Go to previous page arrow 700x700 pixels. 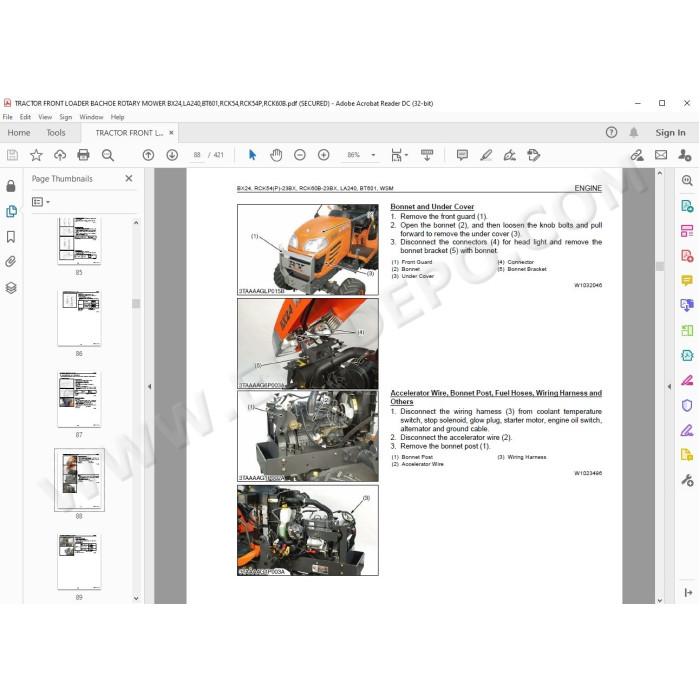[148, 155]
